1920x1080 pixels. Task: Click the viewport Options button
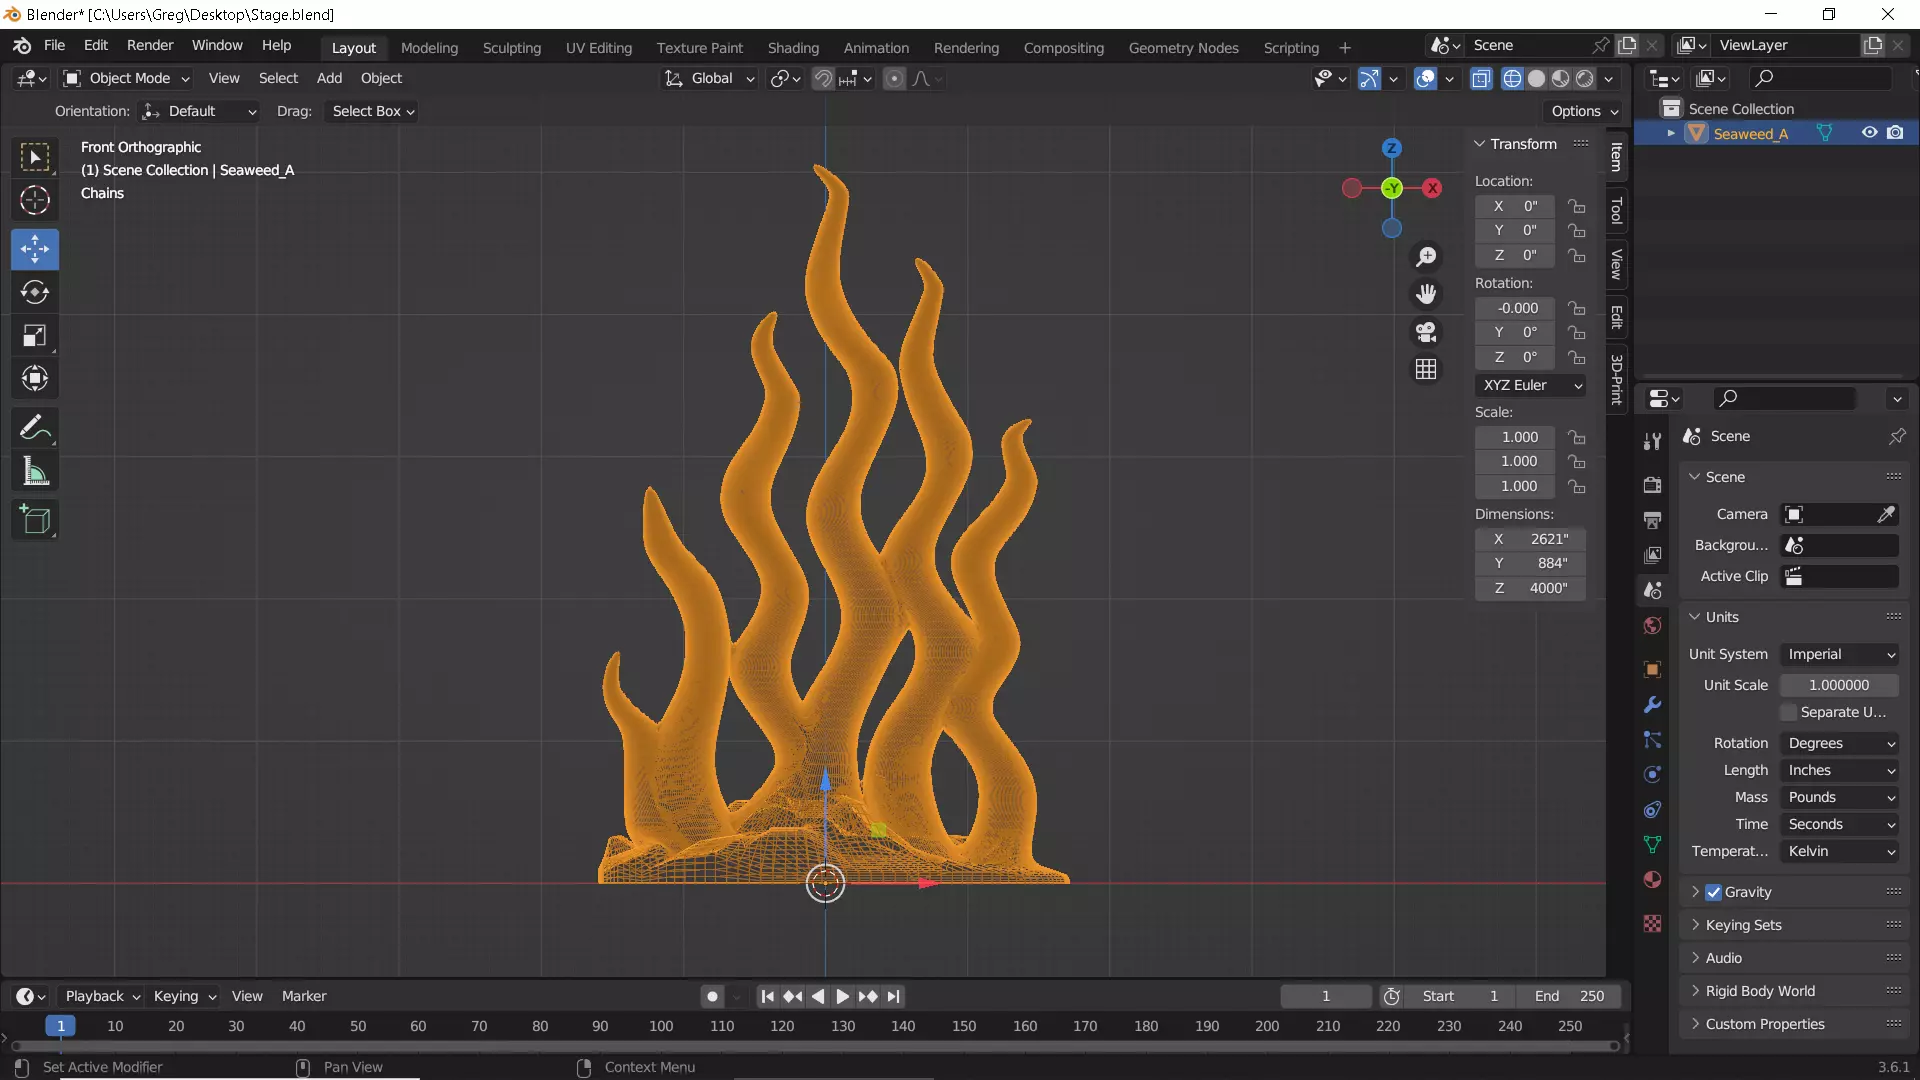[1584, 111]
